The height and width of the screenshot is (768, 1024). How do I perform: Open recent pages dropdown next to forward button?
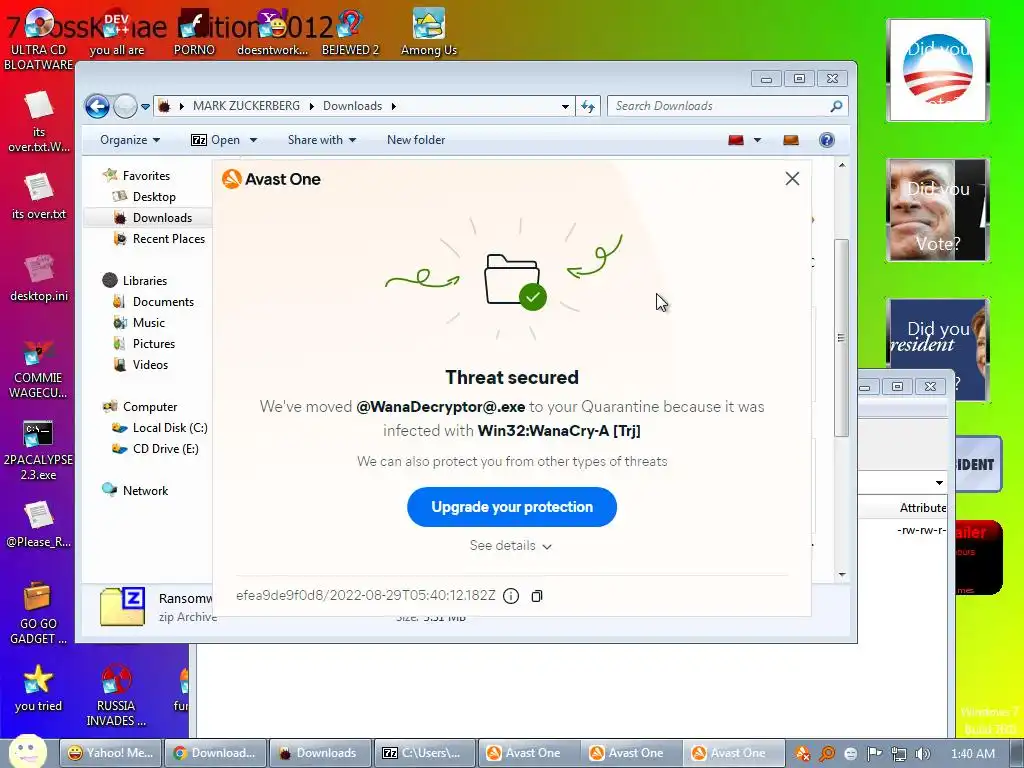[145, 106]
